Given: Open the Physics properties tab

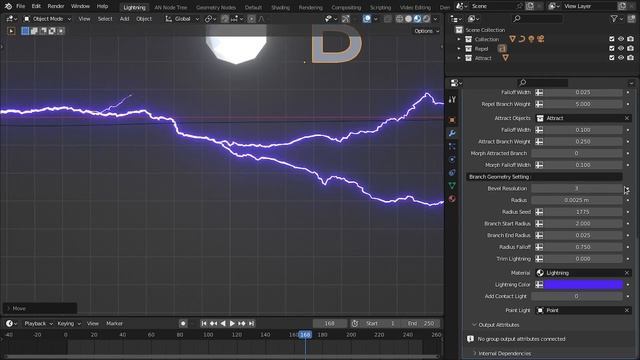Looking at the screenshot, I should [x=452, y=159].
